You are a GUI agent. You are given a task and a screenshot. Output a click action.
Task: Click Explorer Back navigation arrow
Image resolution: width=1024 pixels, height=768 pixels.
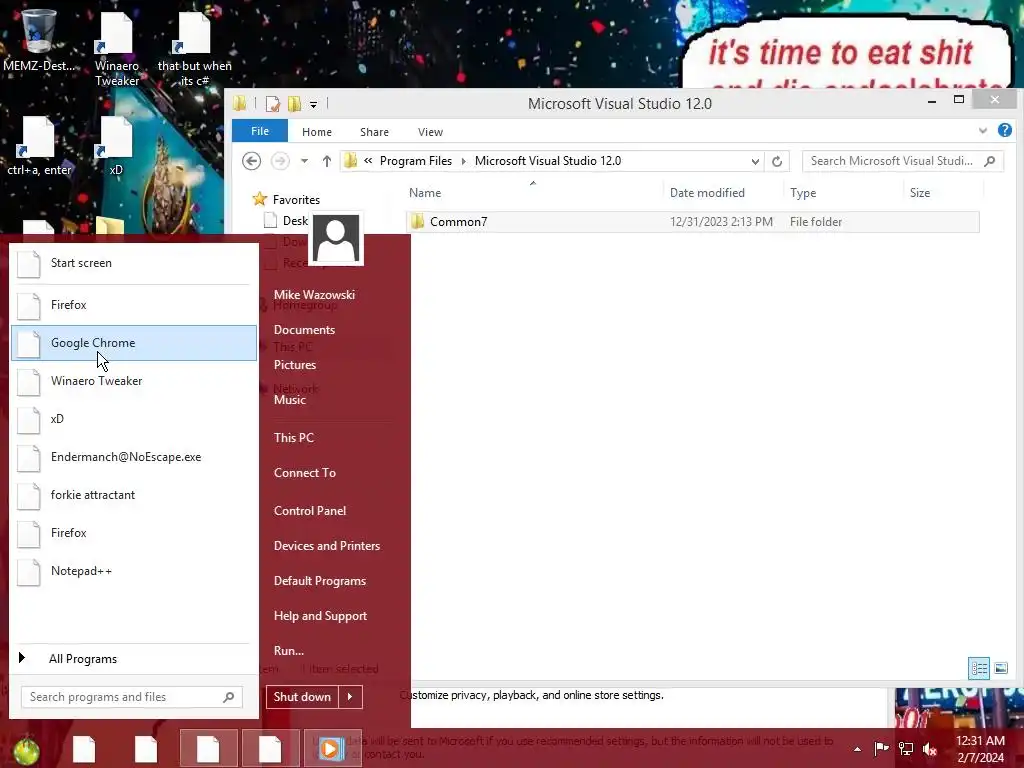coord(251,161)
